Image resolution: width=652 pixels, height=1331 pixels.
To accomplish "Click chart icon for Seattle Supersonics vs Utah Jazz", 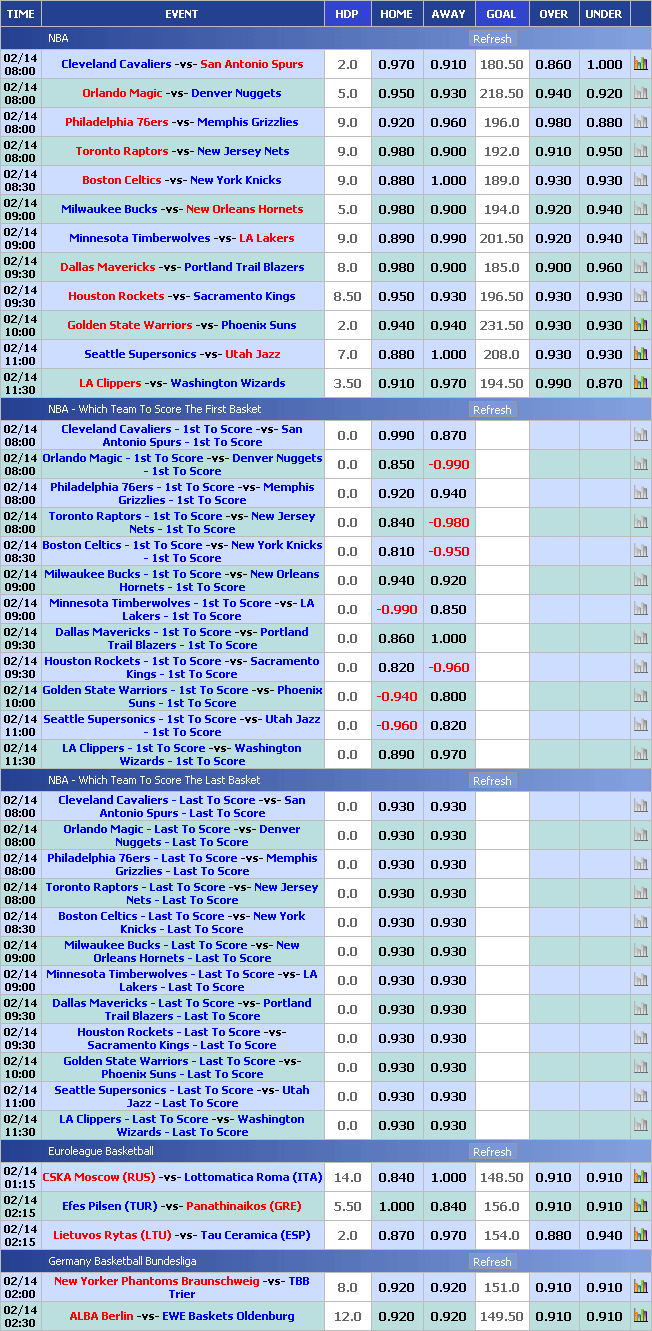I will click(640, 354).
